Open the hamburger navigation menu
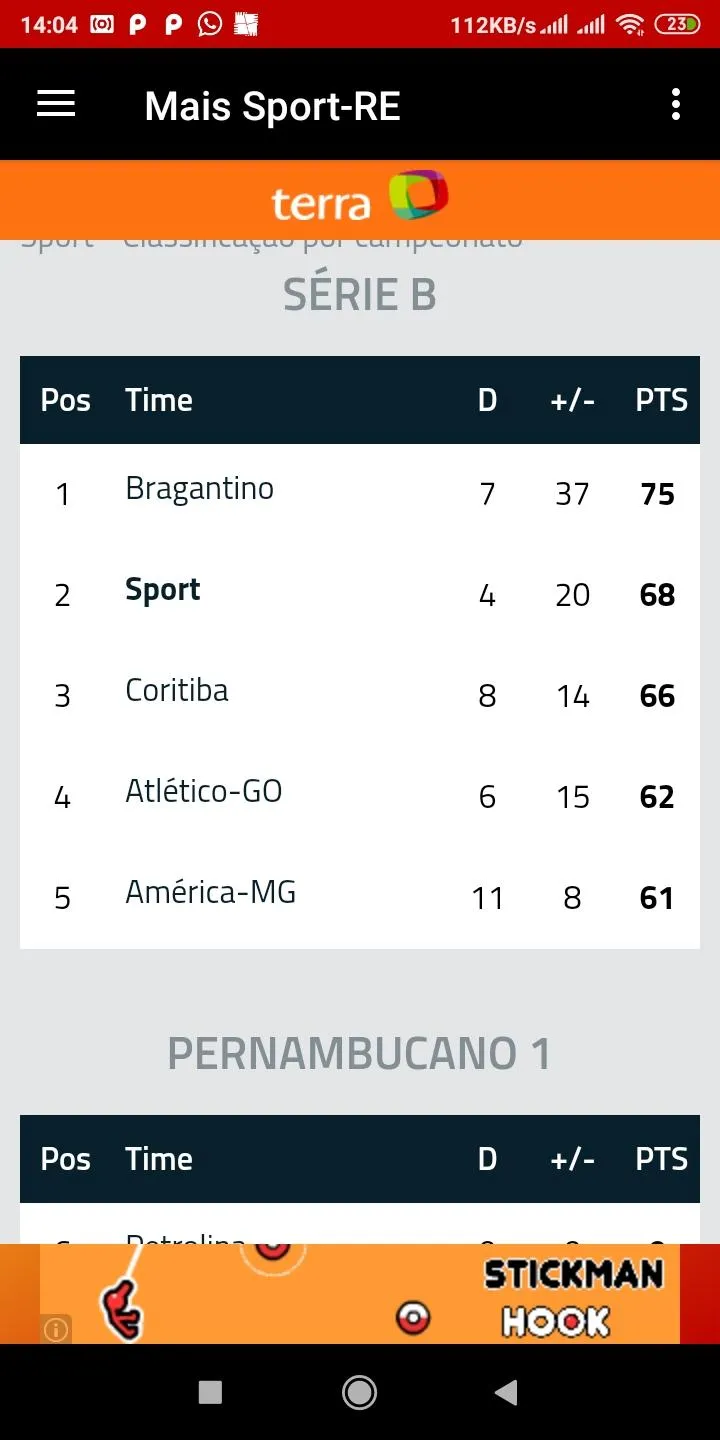 (x=56, y=104)
